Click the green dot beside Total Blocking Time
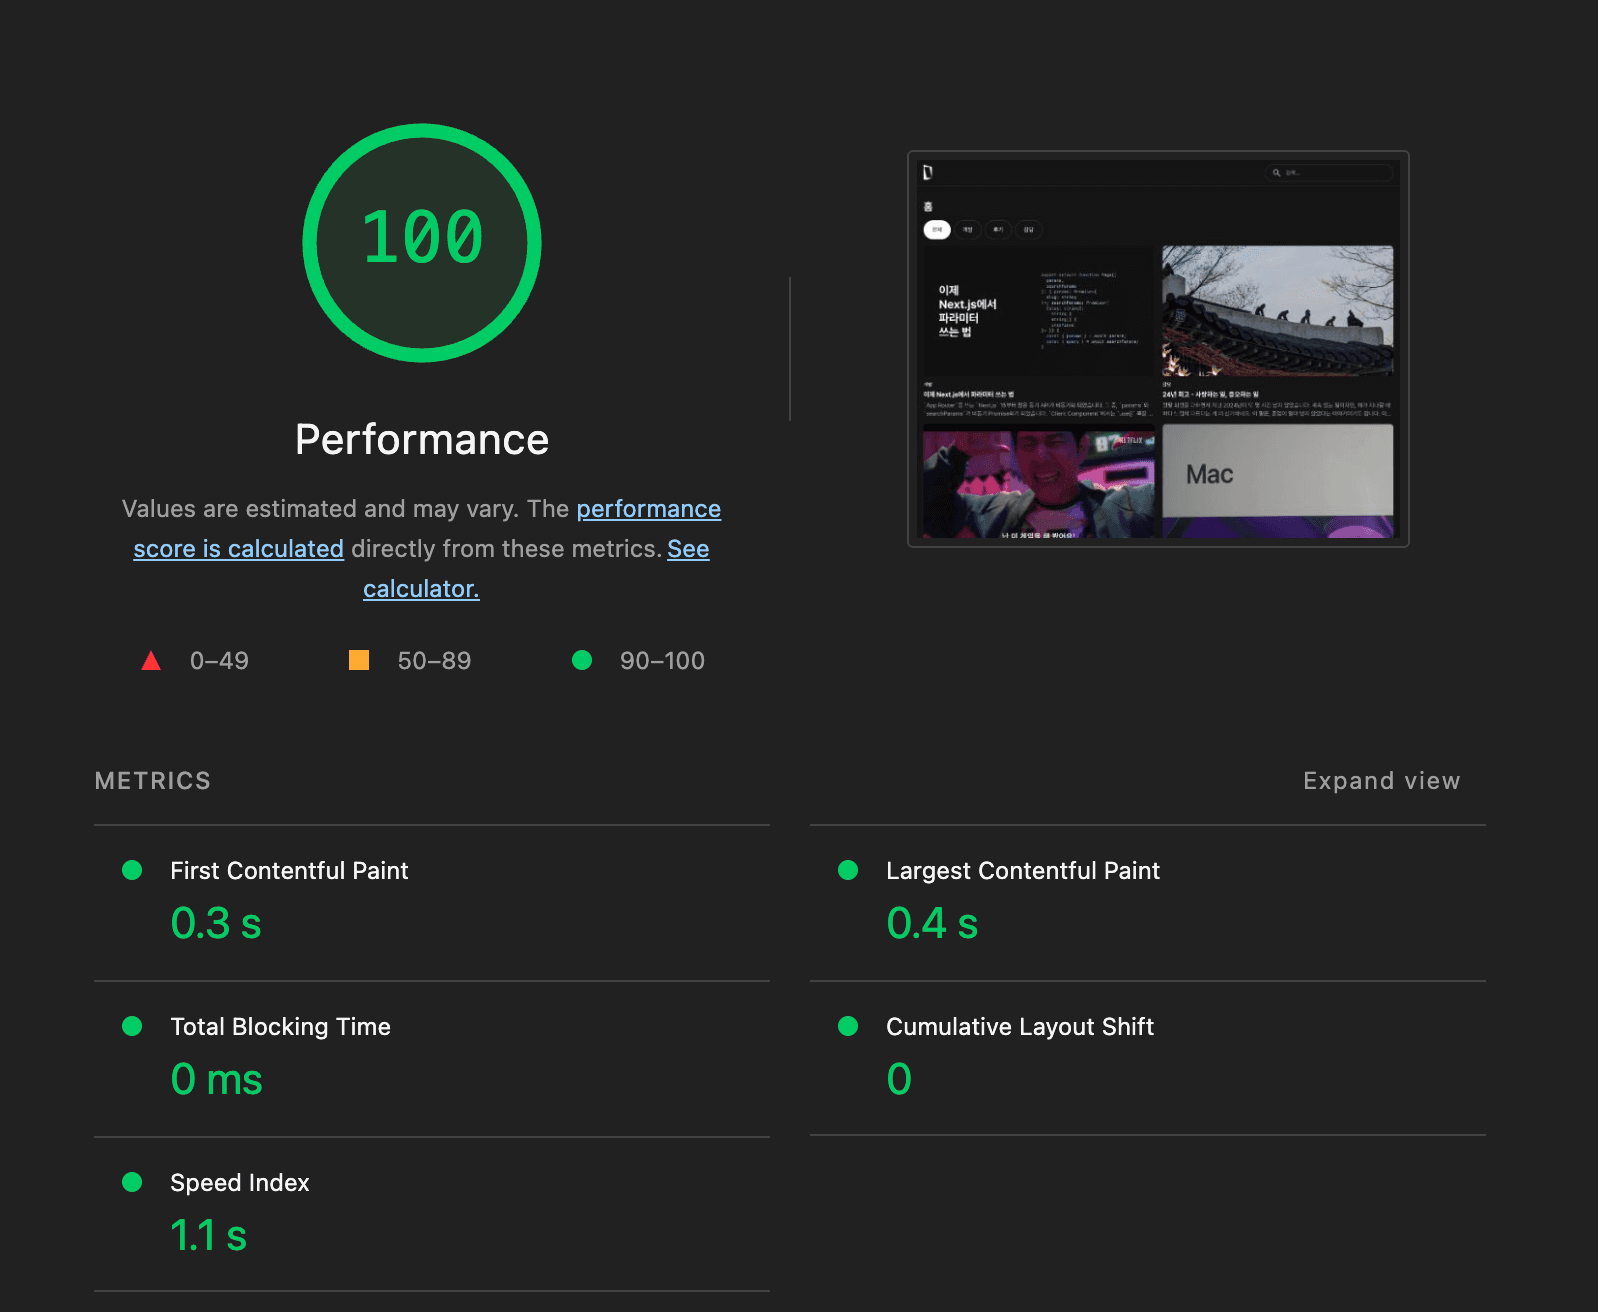Screen dimensions: 1598x1312 pos(132,1026)
